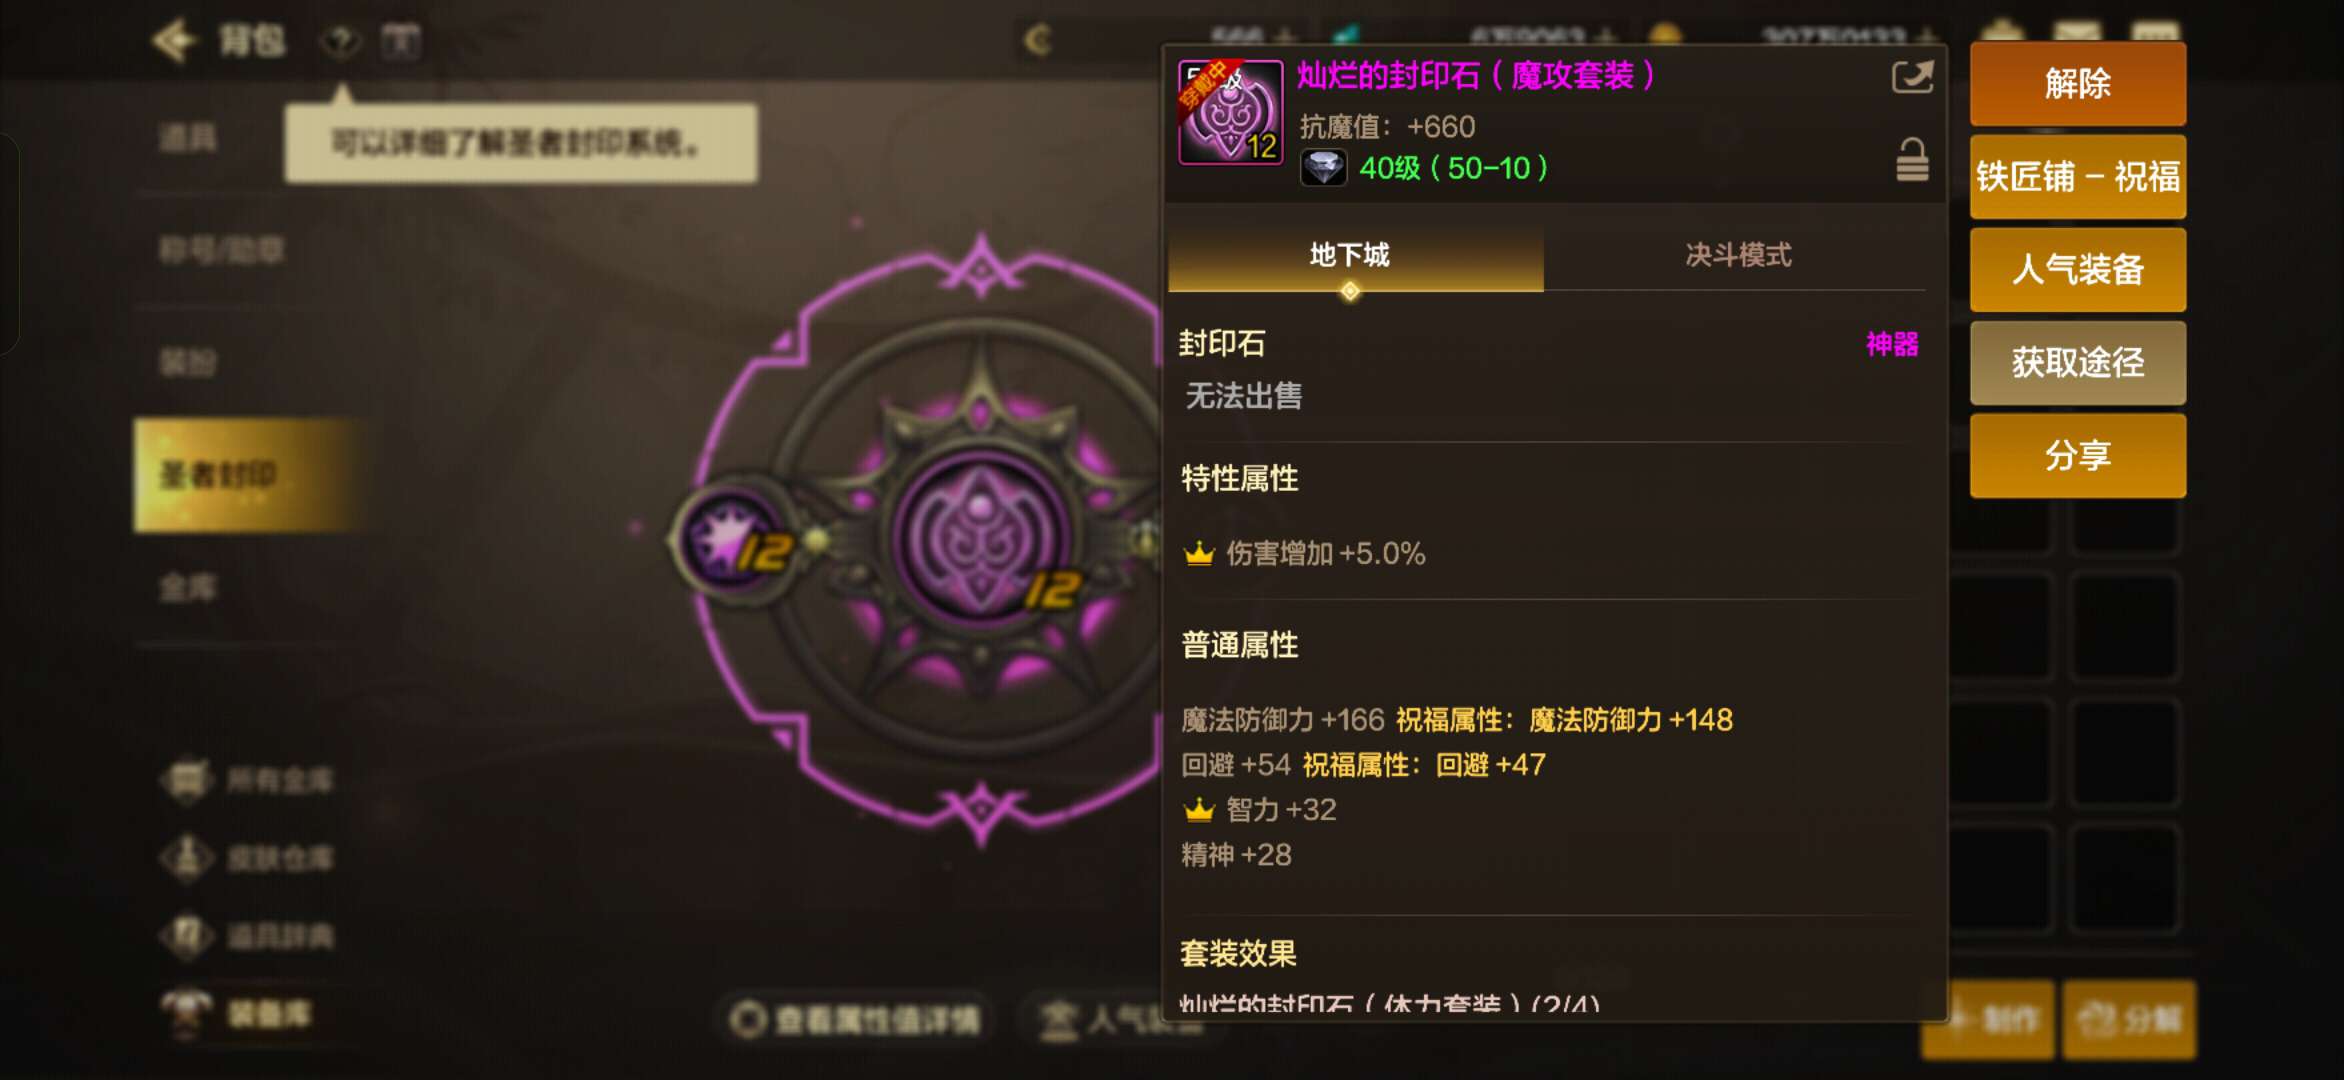Select the left level-12 seal stone slot
2344x1080 pixels.
[x=732, y=540]
